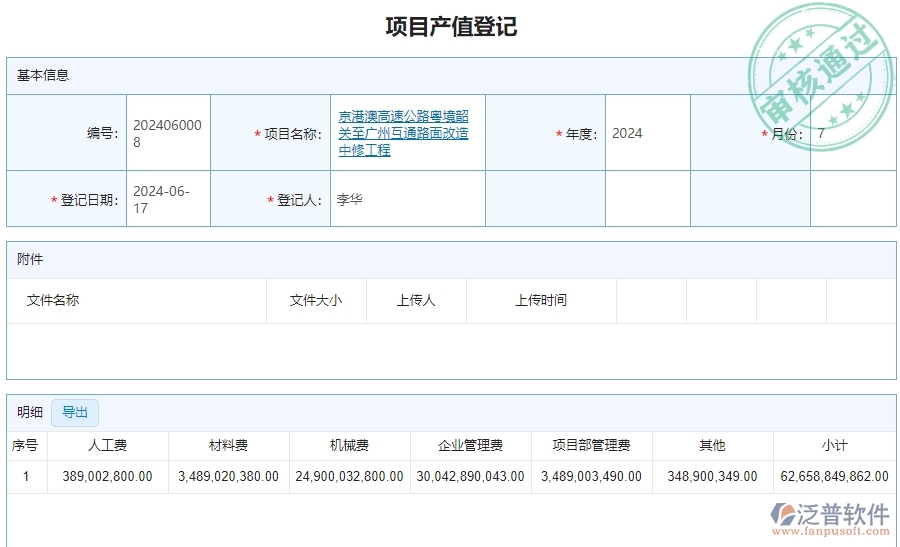Click the 企业管理费 column header
Viewport: 900px width, 547px height.
click(471, 445)
